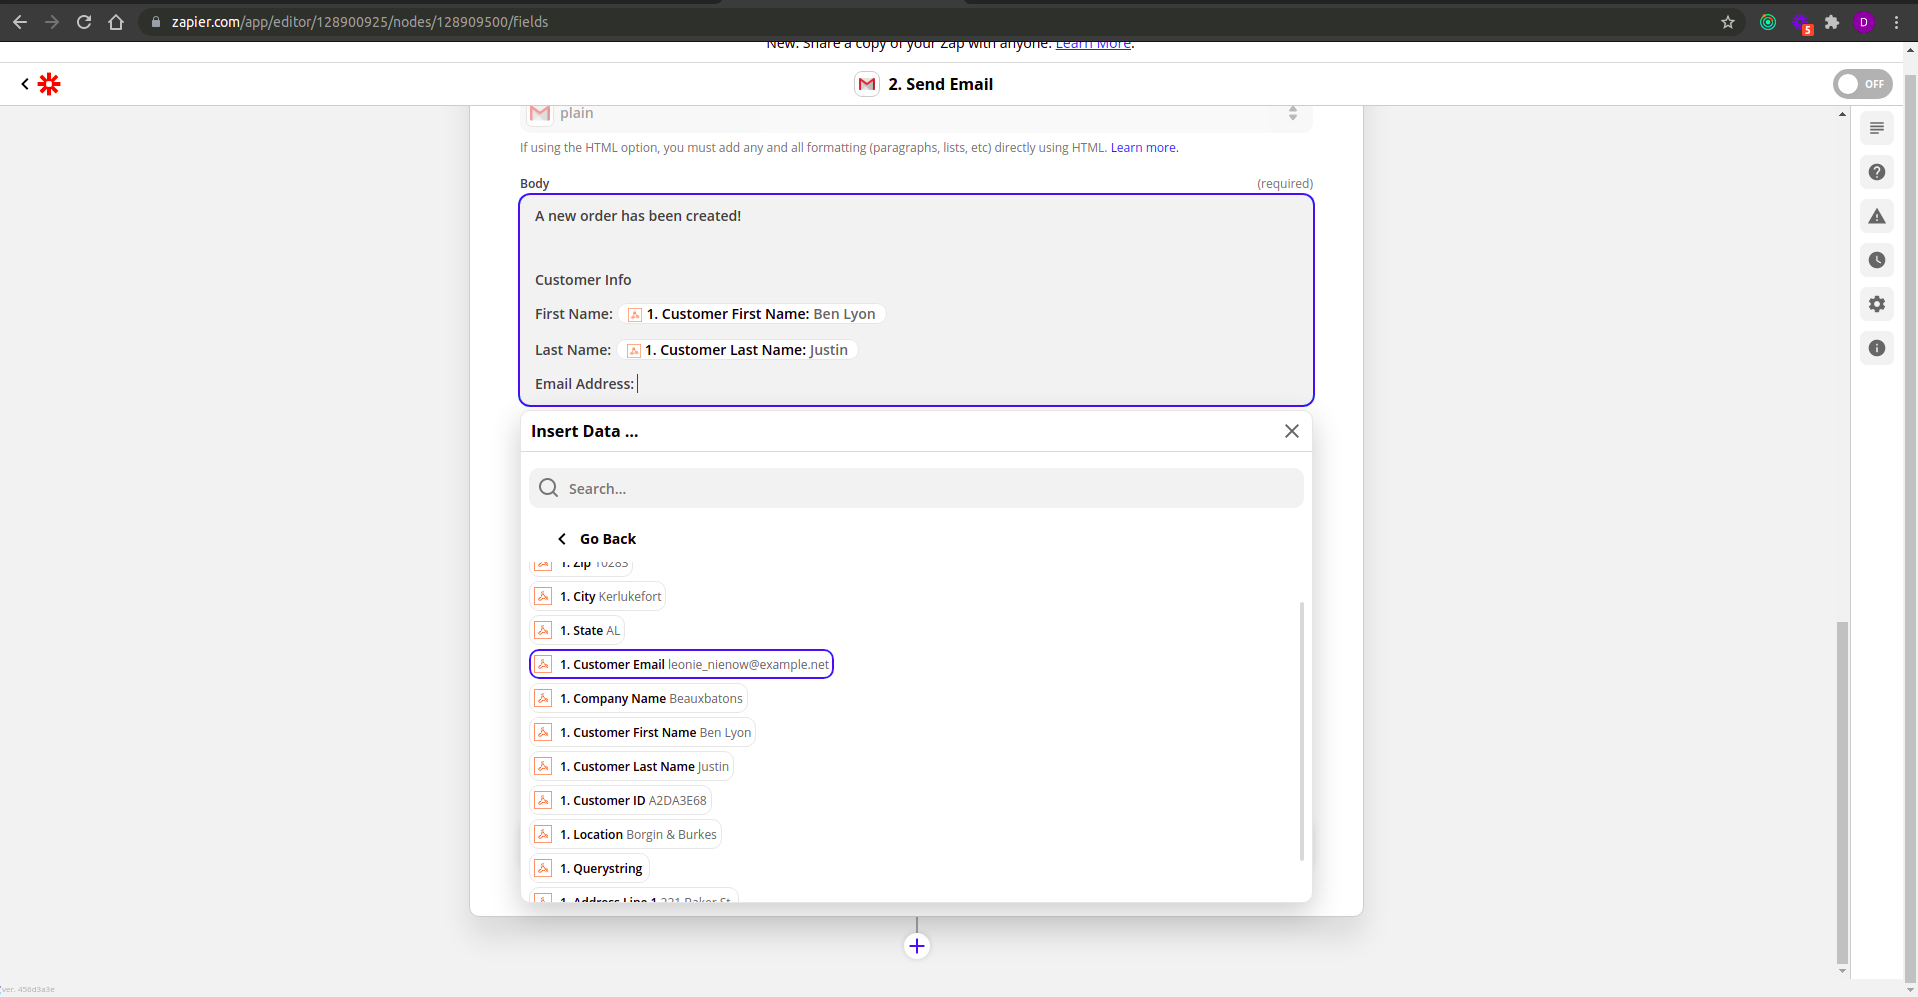Insert the City Kerlukefort field

click(x=597, y=597)
